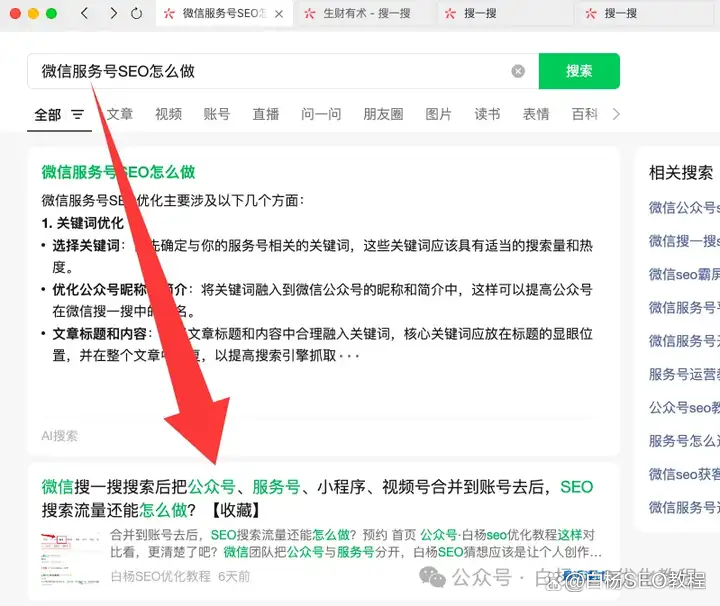Open the article result thumbnail image

[70, 558]
